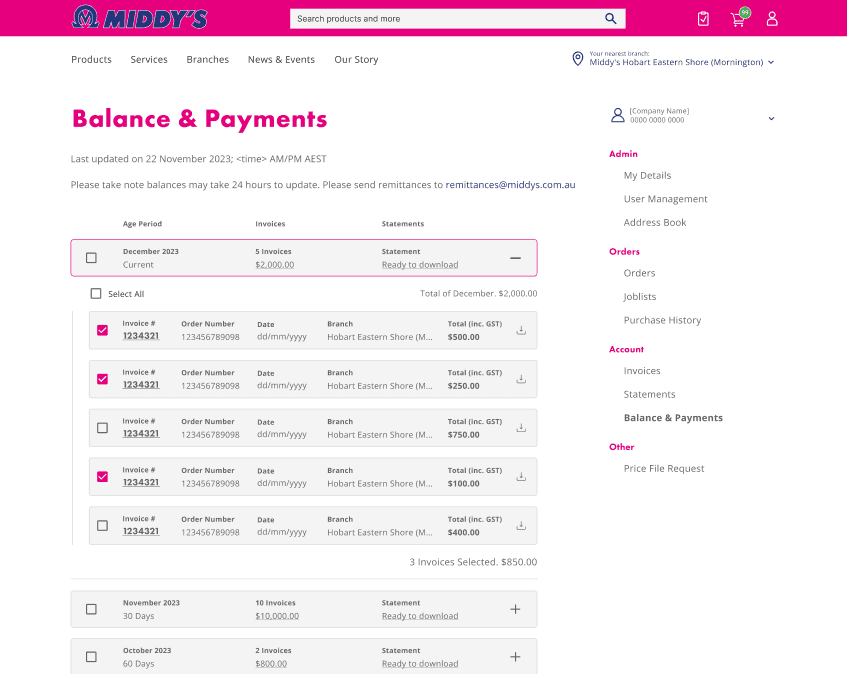Open the Products menu
This screenshot has width=847, height=674.
click(91, 59)
